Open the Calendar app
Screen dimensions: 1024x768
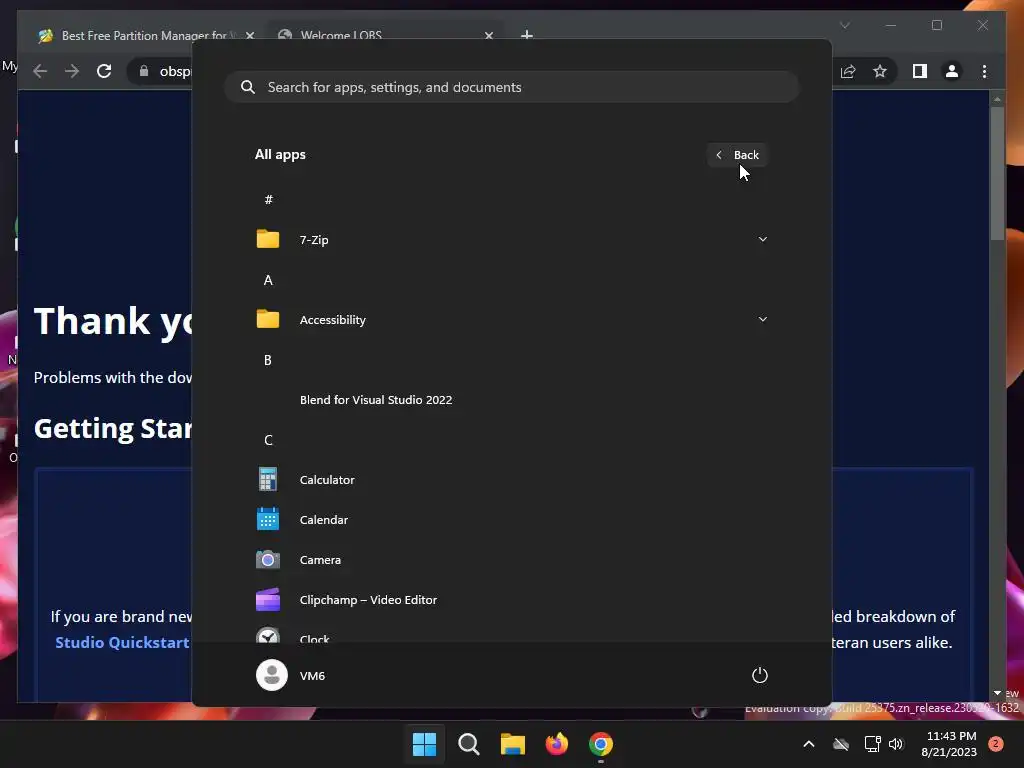[511, 520]
